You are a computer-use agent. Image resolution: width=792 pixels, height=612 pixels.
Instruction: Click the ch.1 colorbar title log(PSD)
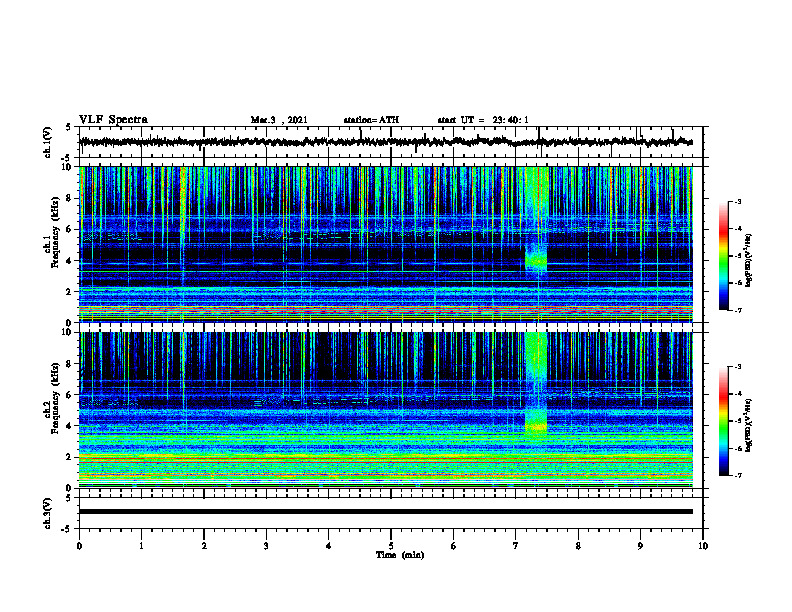click(748, 261)
